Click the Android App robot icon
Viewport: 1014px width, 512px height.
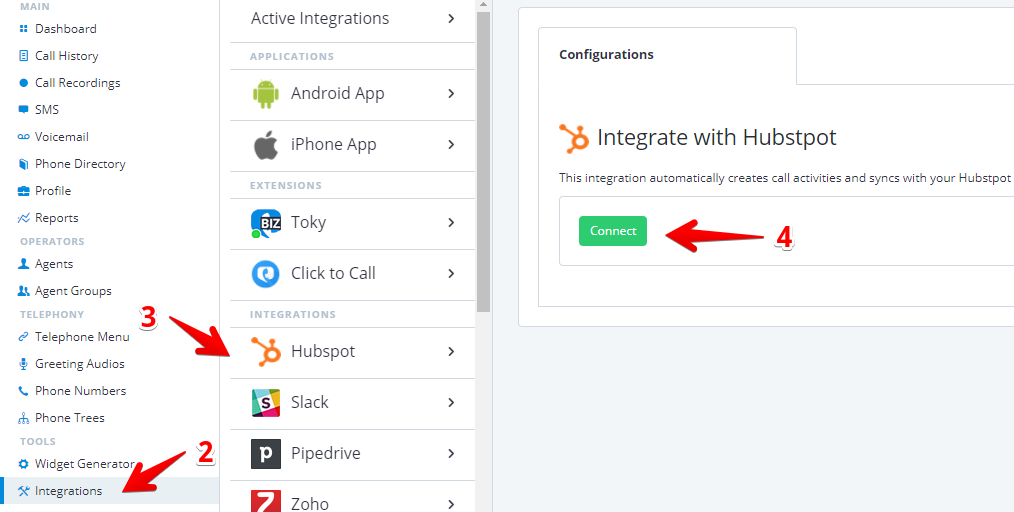click(265, 94)
